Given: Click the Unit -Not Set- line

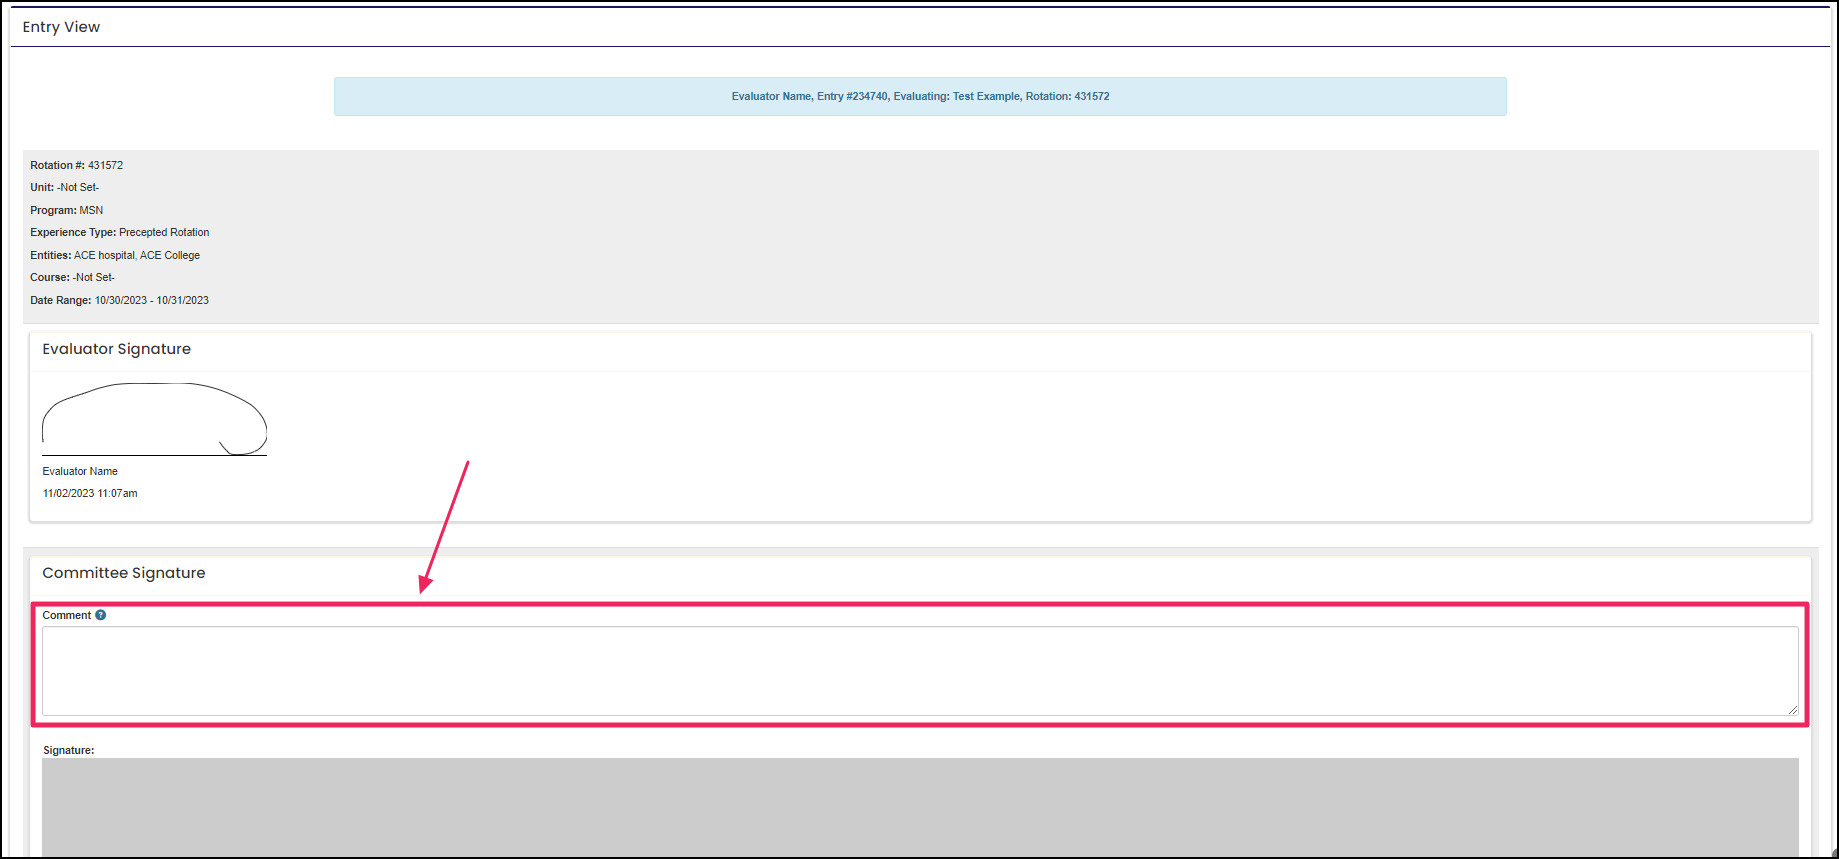Looking at the screenshot, I should click(x=64, y=187).
